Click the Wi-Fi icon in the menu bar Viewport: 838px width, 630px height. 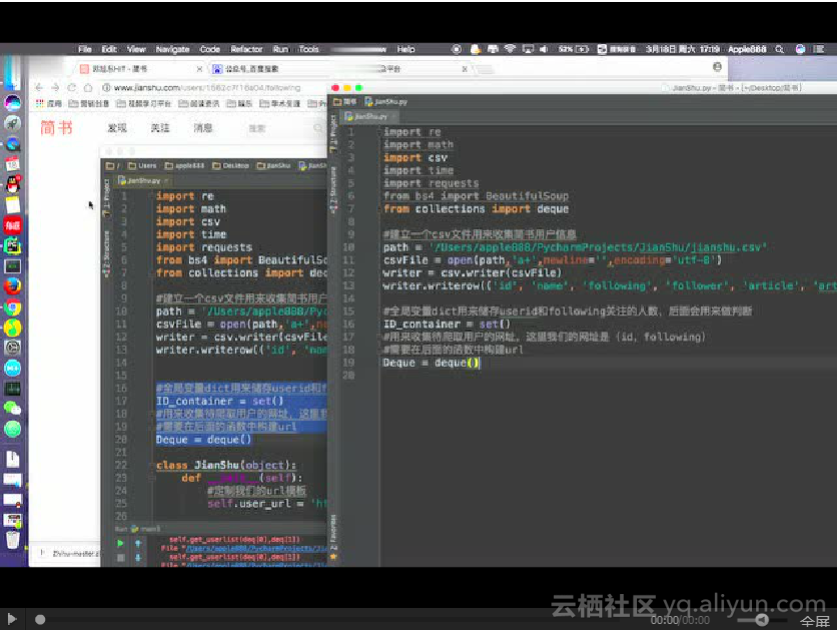click(510, 49)
